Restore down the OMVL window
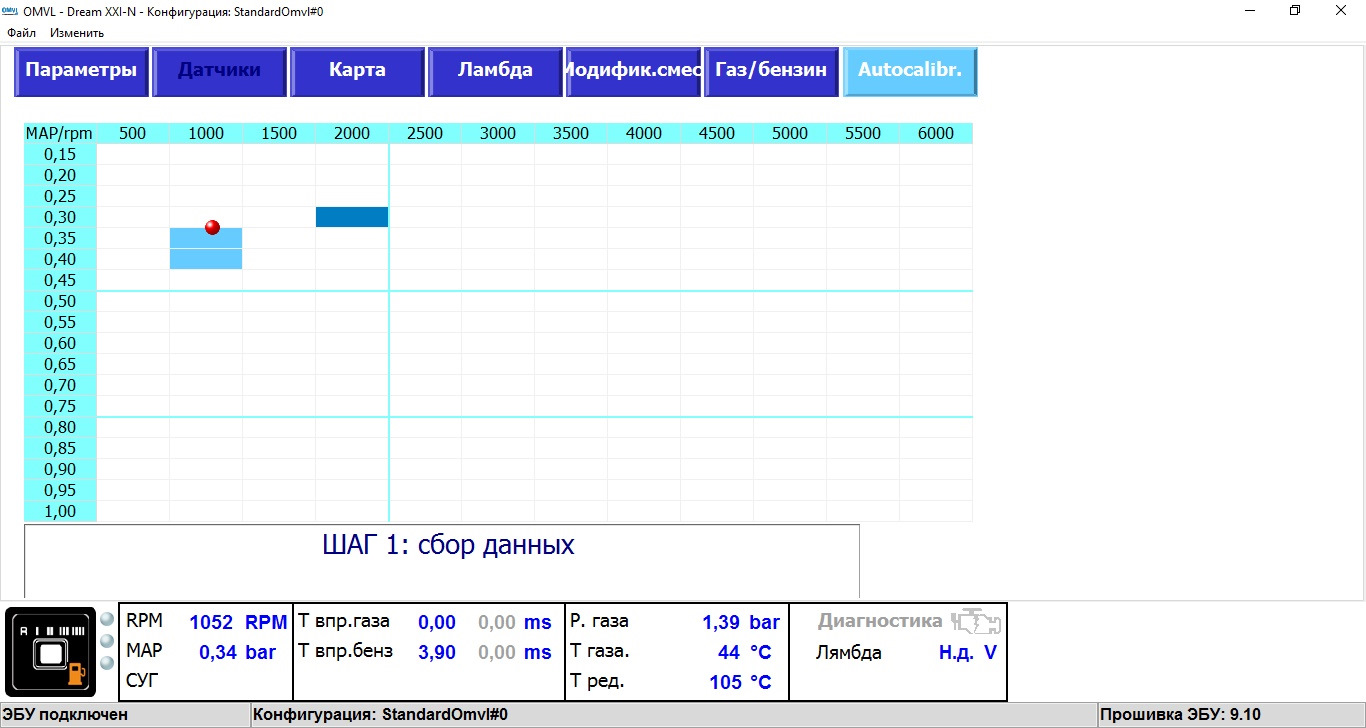 tap(1295, 10)
